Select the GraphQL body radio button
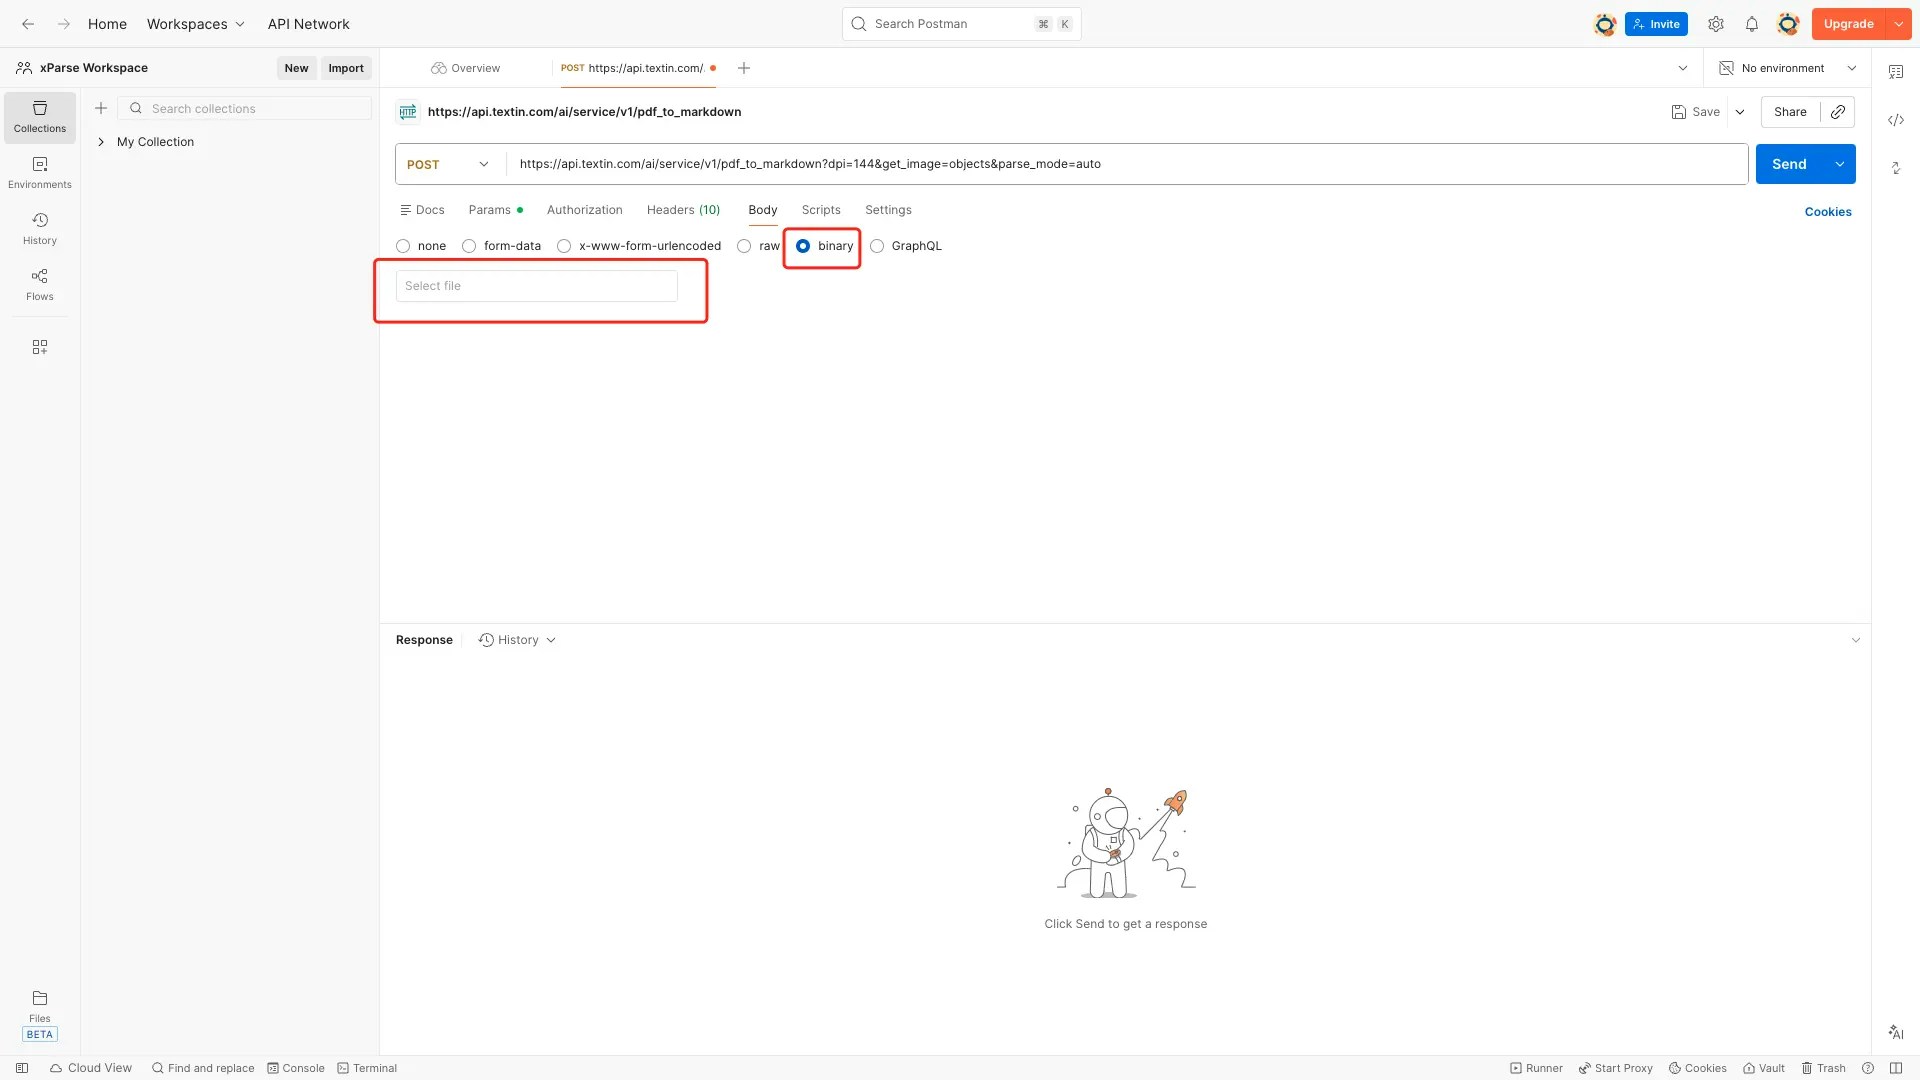The image size is (1920, 1080). (x=877, y=246)
